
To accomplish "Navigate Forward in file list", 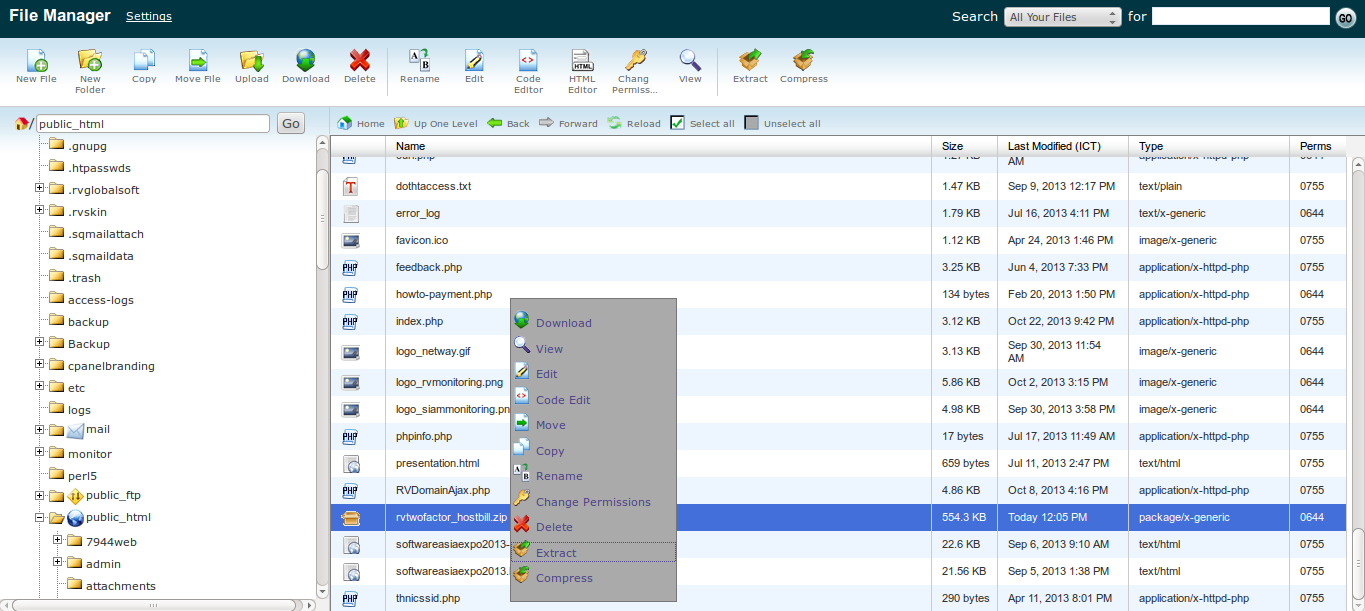I will (x=568, y=123).
